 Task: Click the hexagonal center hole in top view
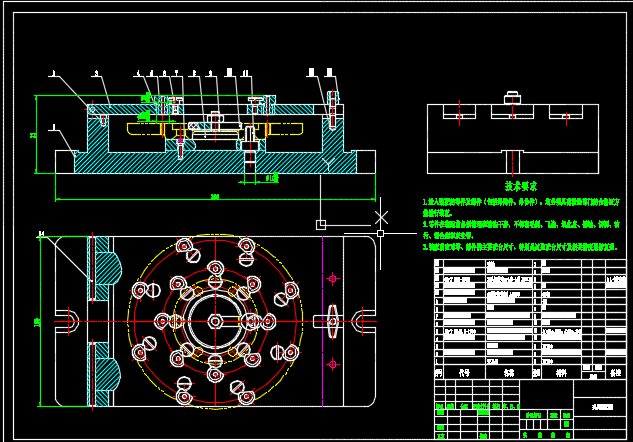click(x=215, y=321)
